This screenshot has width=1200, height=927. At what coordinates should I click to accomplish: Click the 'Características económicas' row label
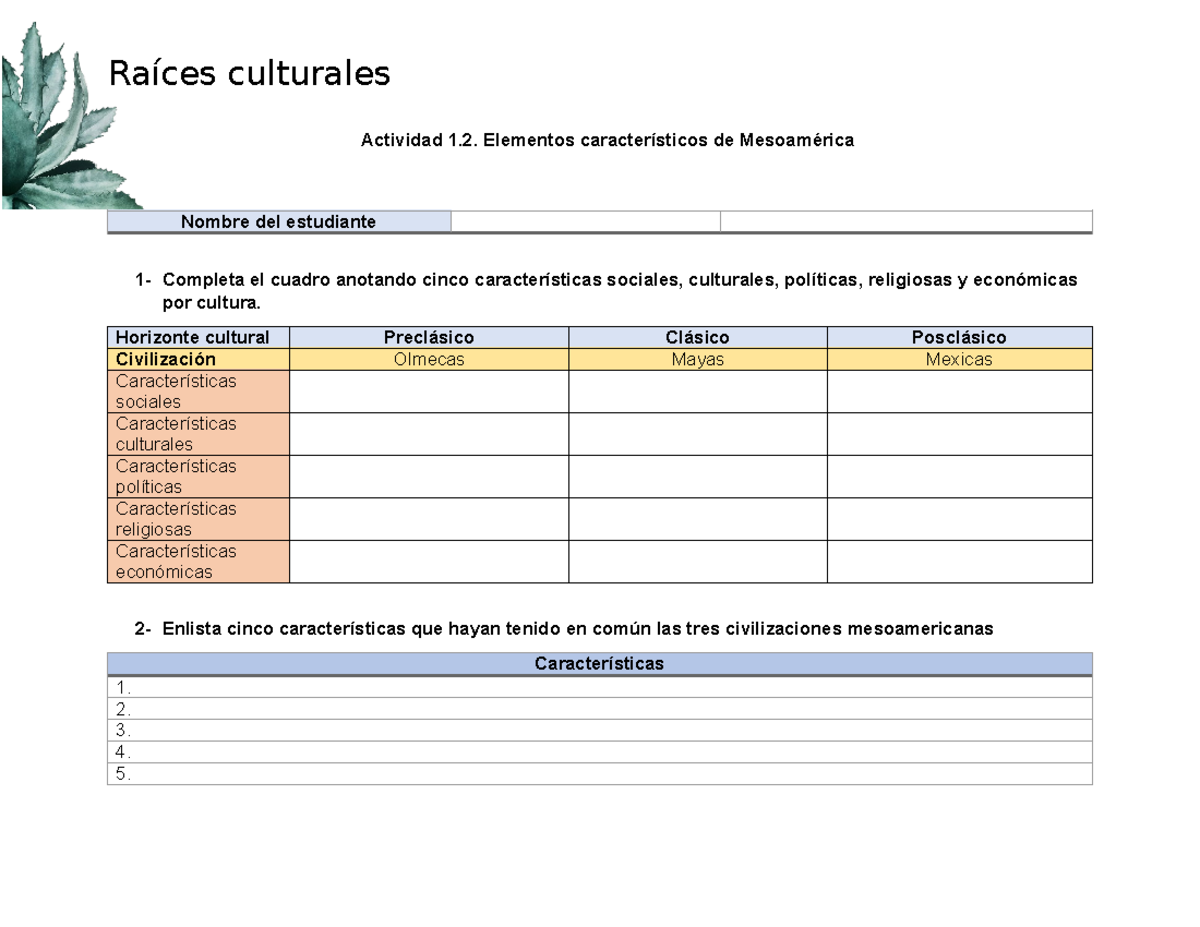(198, 561)
